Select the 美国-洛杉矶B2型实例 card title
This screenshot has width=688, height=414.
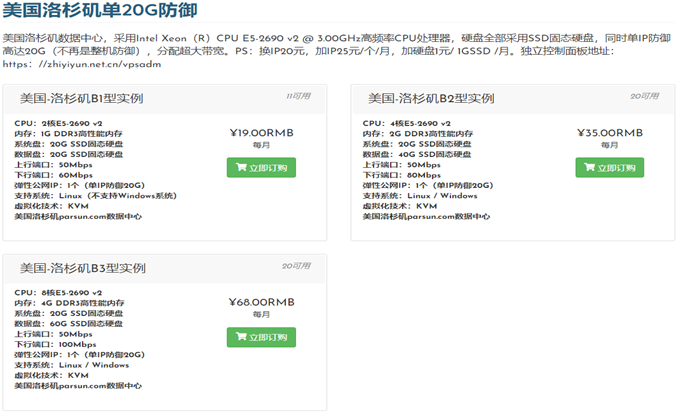click(x=429, y=99)
